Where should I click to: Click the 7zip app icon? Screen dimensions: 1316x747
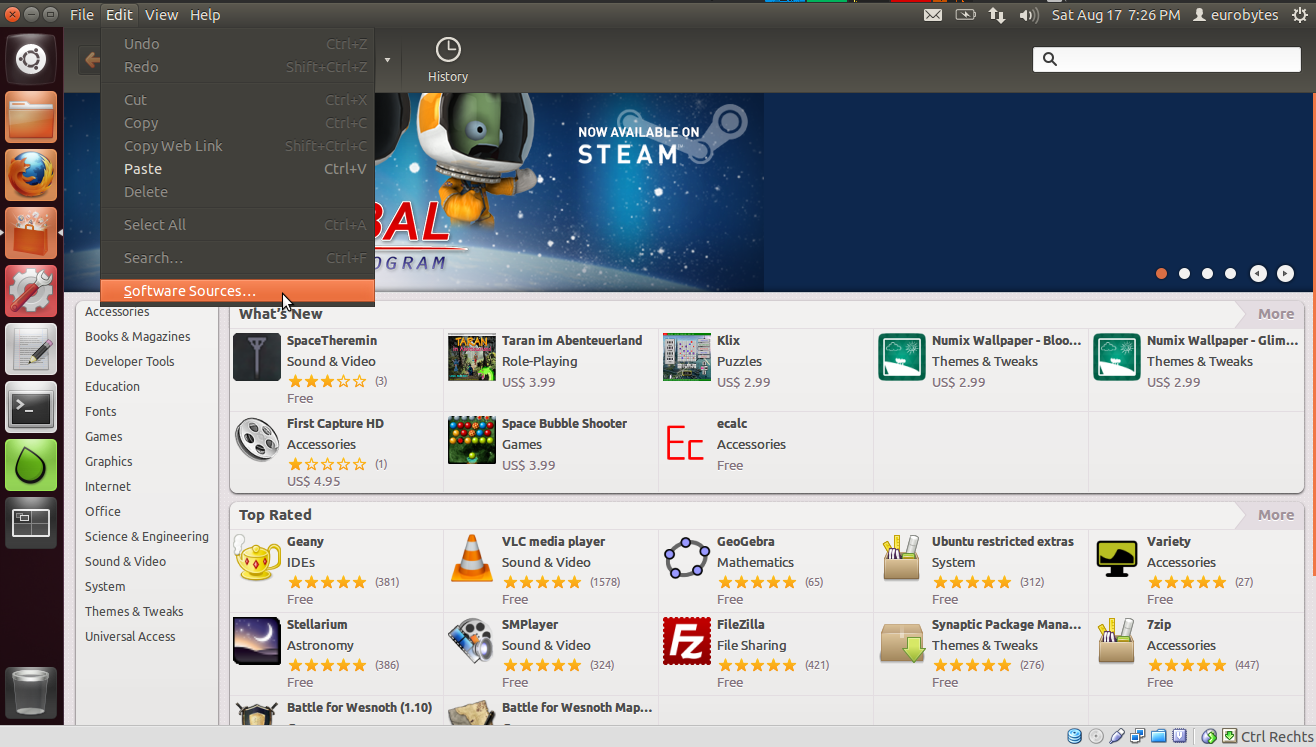point(1117,642)
